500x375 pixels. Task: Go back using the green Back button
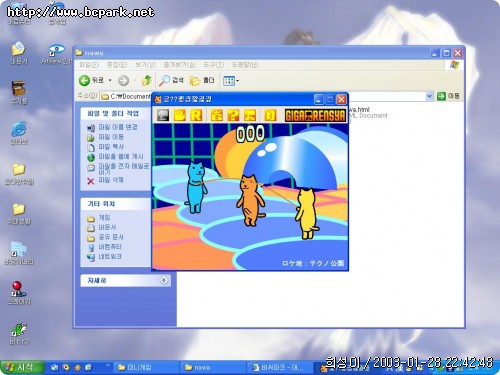[91, 80]
